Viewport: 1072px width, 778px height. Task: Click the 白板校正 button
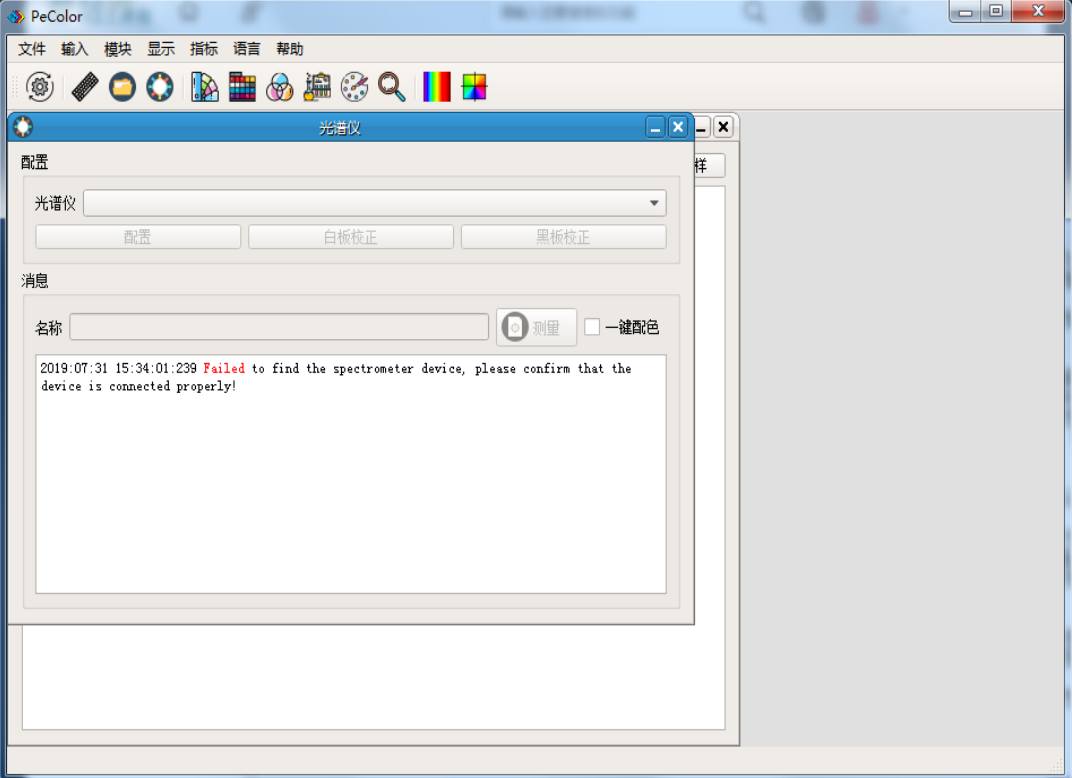(x=351, y=237)
